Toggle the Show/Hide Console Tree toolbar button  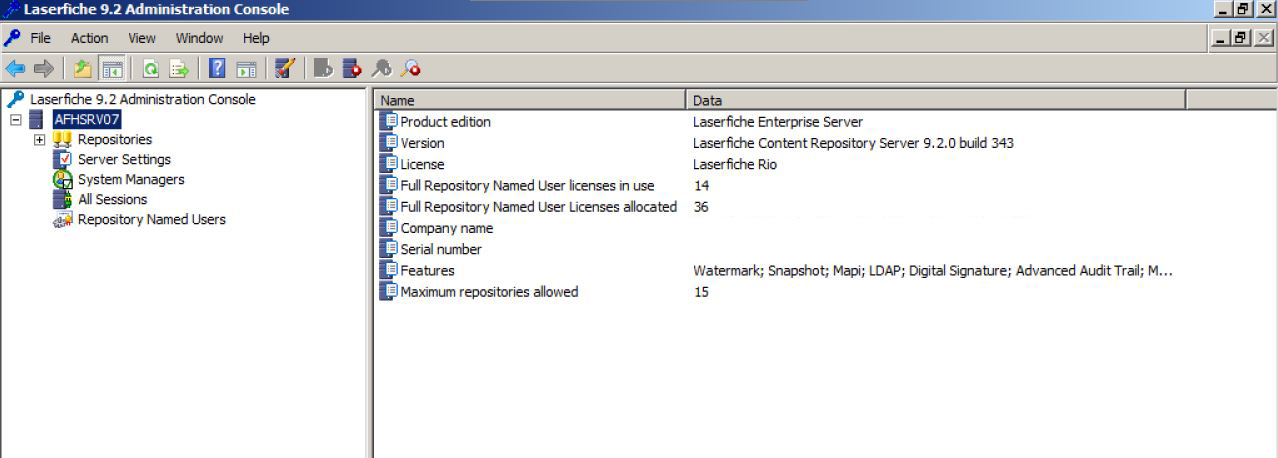point(112,68)
